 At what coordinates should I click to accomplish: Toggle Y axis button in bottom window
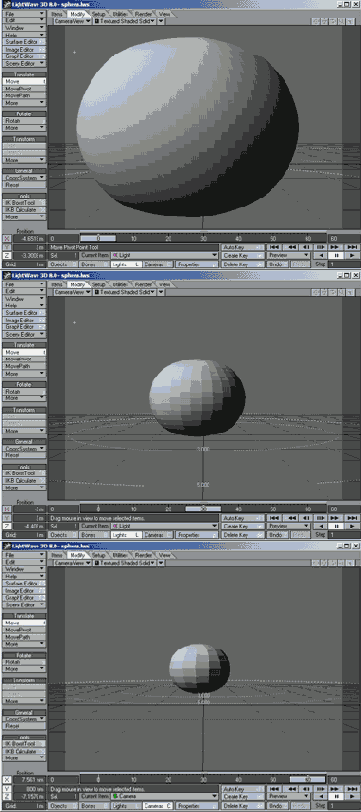6,789
